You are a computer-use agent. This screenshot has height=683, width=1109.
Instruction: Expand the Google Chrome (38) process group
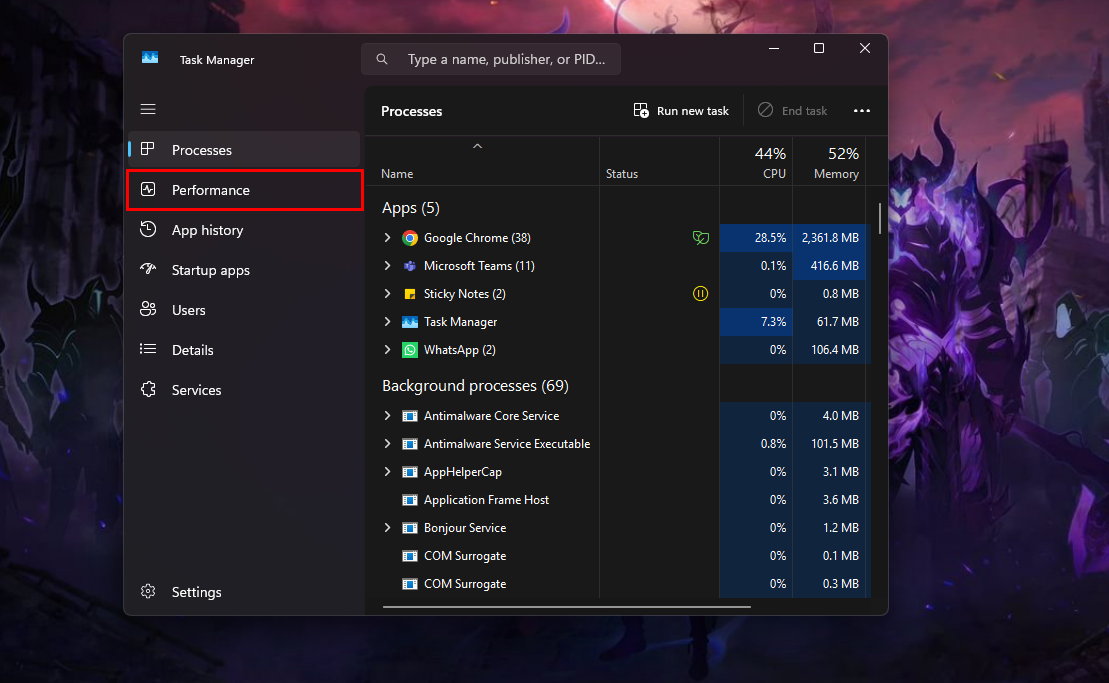[x=387, y=238]
